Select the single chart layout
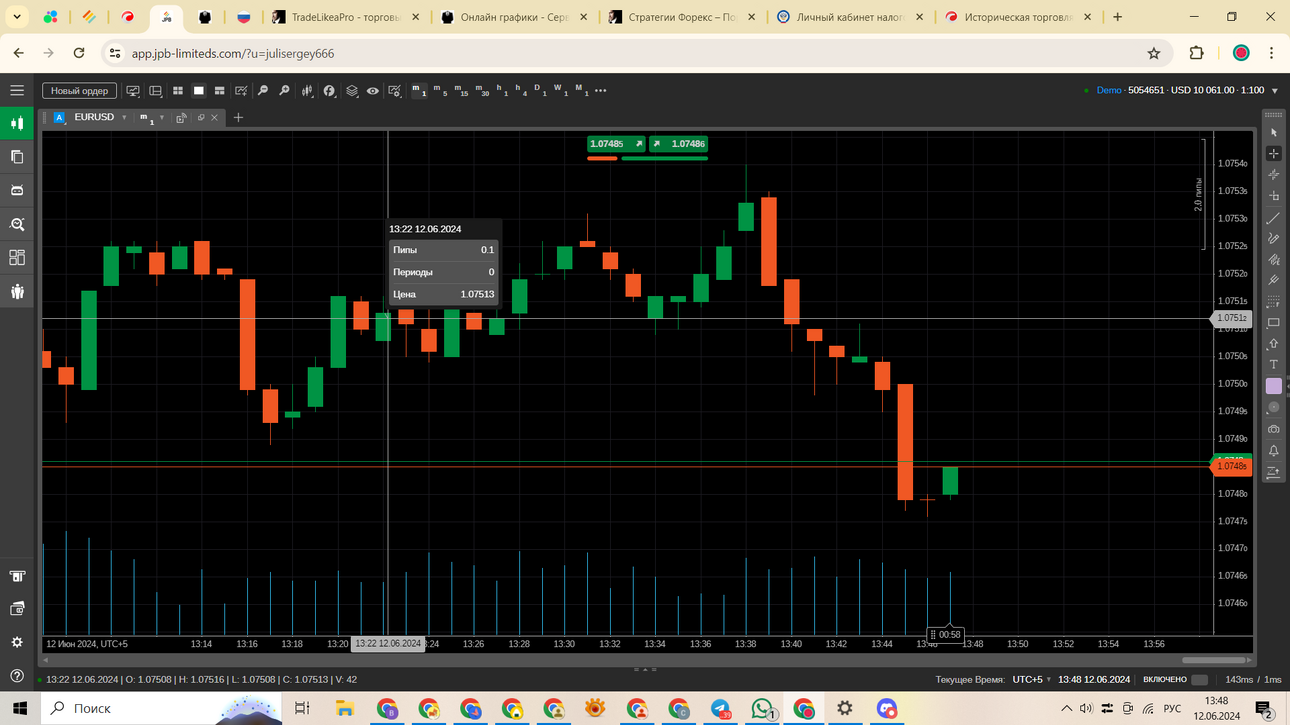This screenshot has height=725, width=1290. pos(199,90)
